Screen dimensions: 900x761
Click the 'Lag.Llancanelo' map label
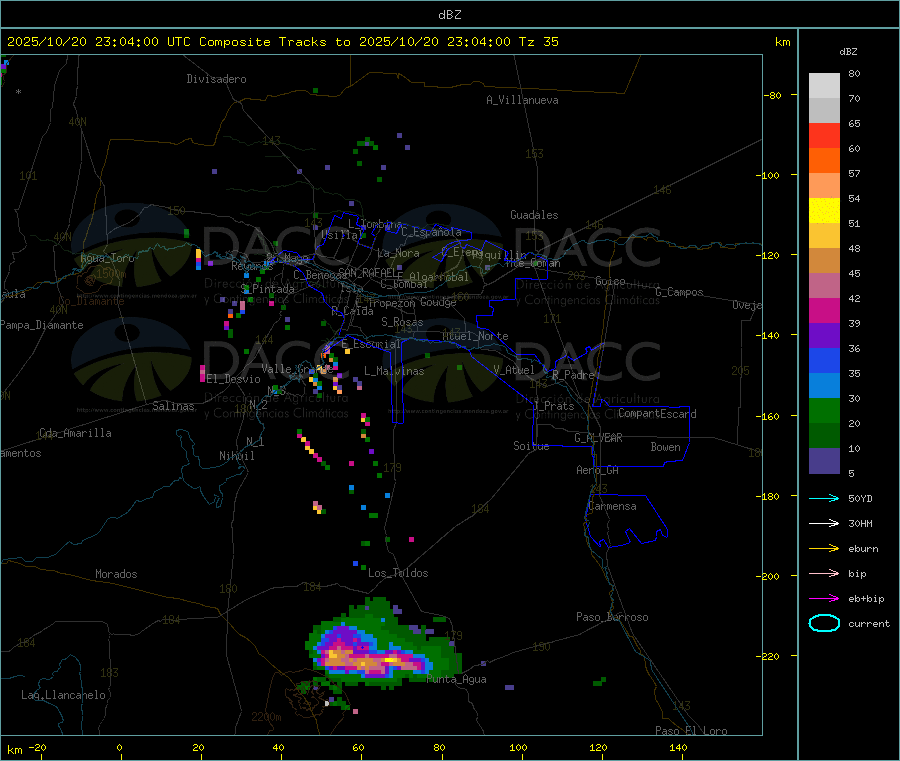pyautogui.click(x=64, y=695)
